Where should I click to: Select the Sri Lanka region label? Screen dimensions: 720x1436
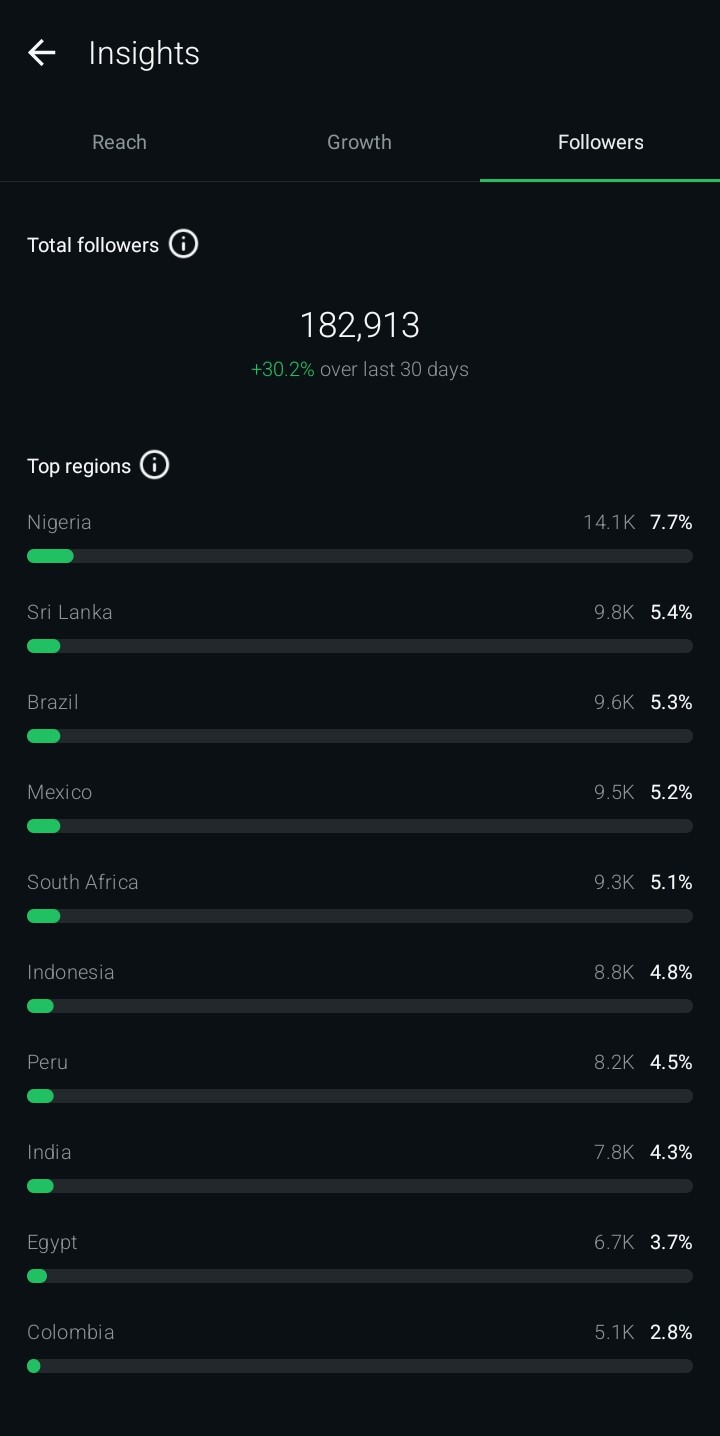click(x=70, y=612)
